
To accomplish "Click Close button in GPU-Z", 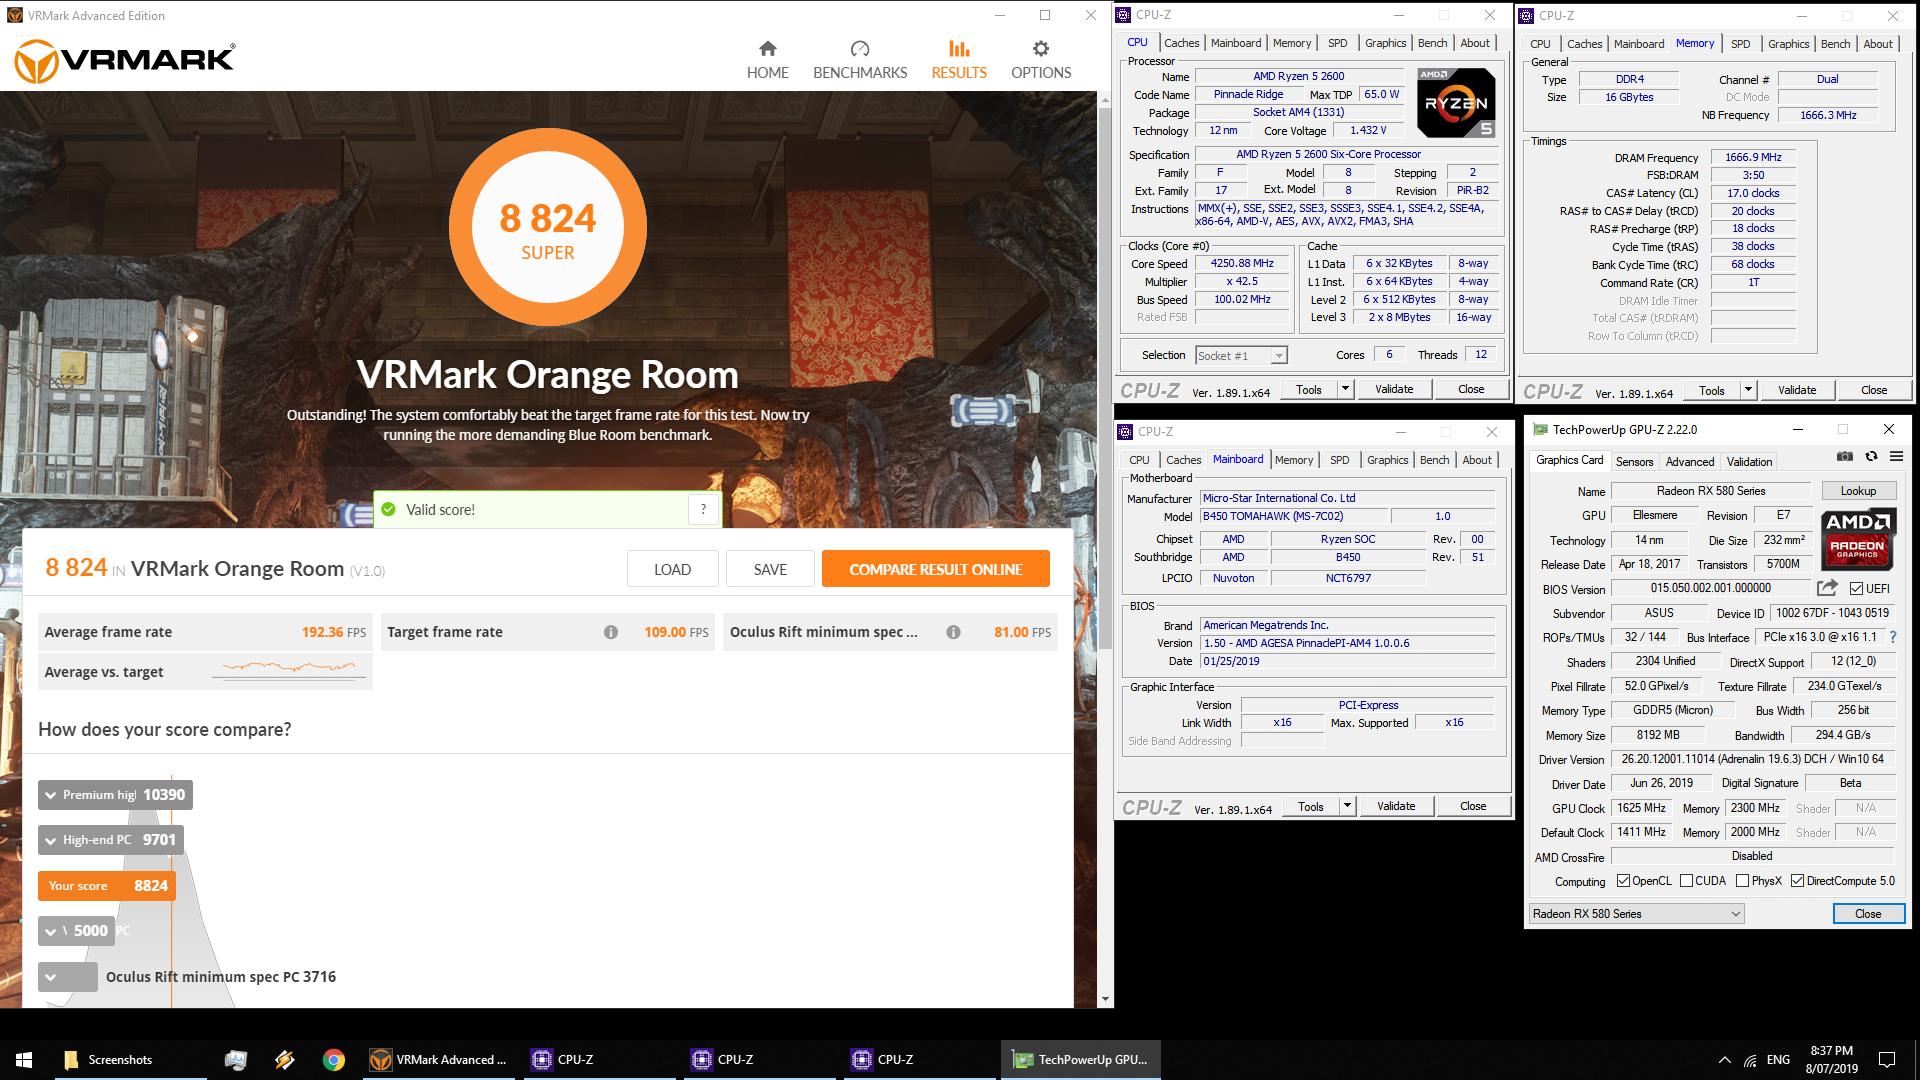I will tap(1868, 914).
